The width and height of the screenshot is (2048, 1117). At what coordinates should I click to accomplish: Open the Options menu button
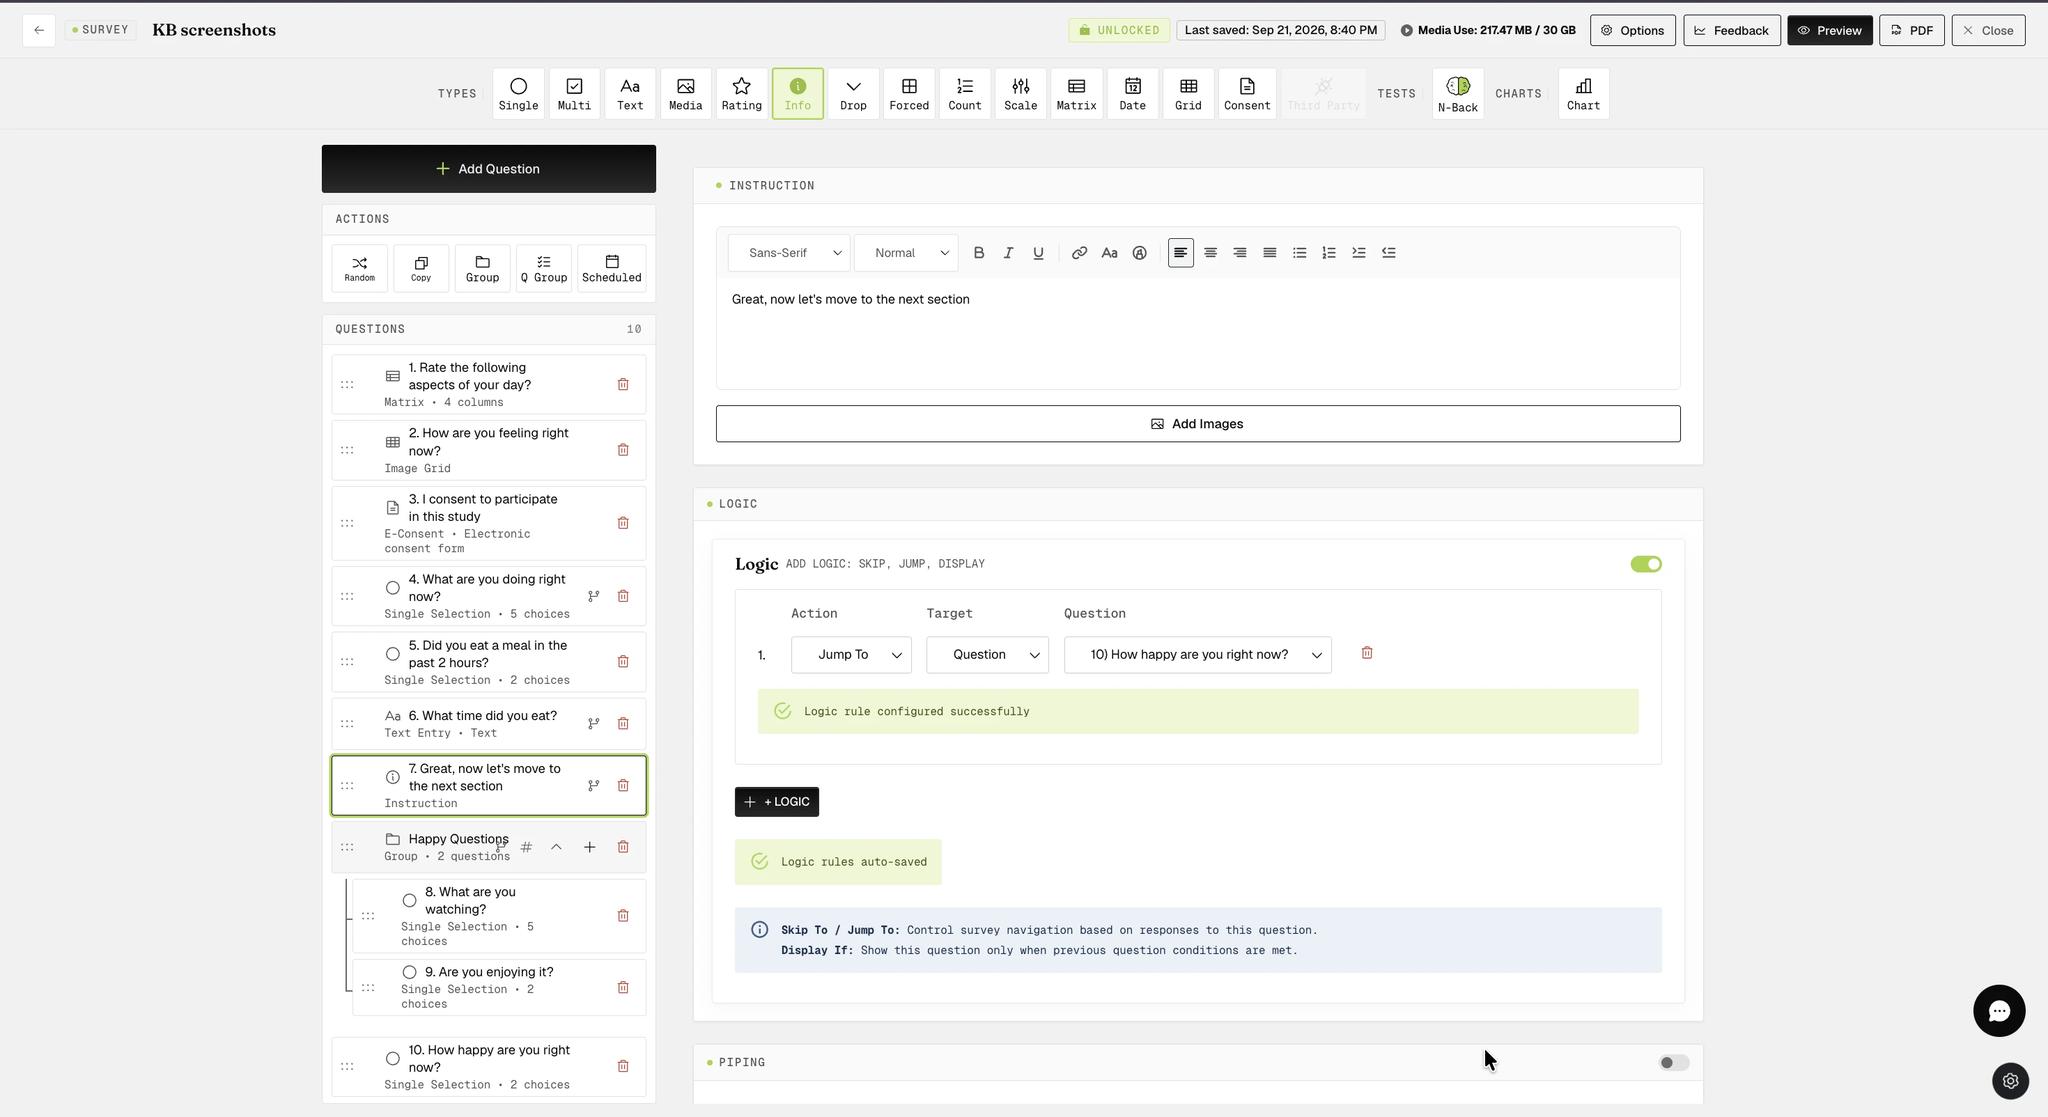(x=1632, y=30)
